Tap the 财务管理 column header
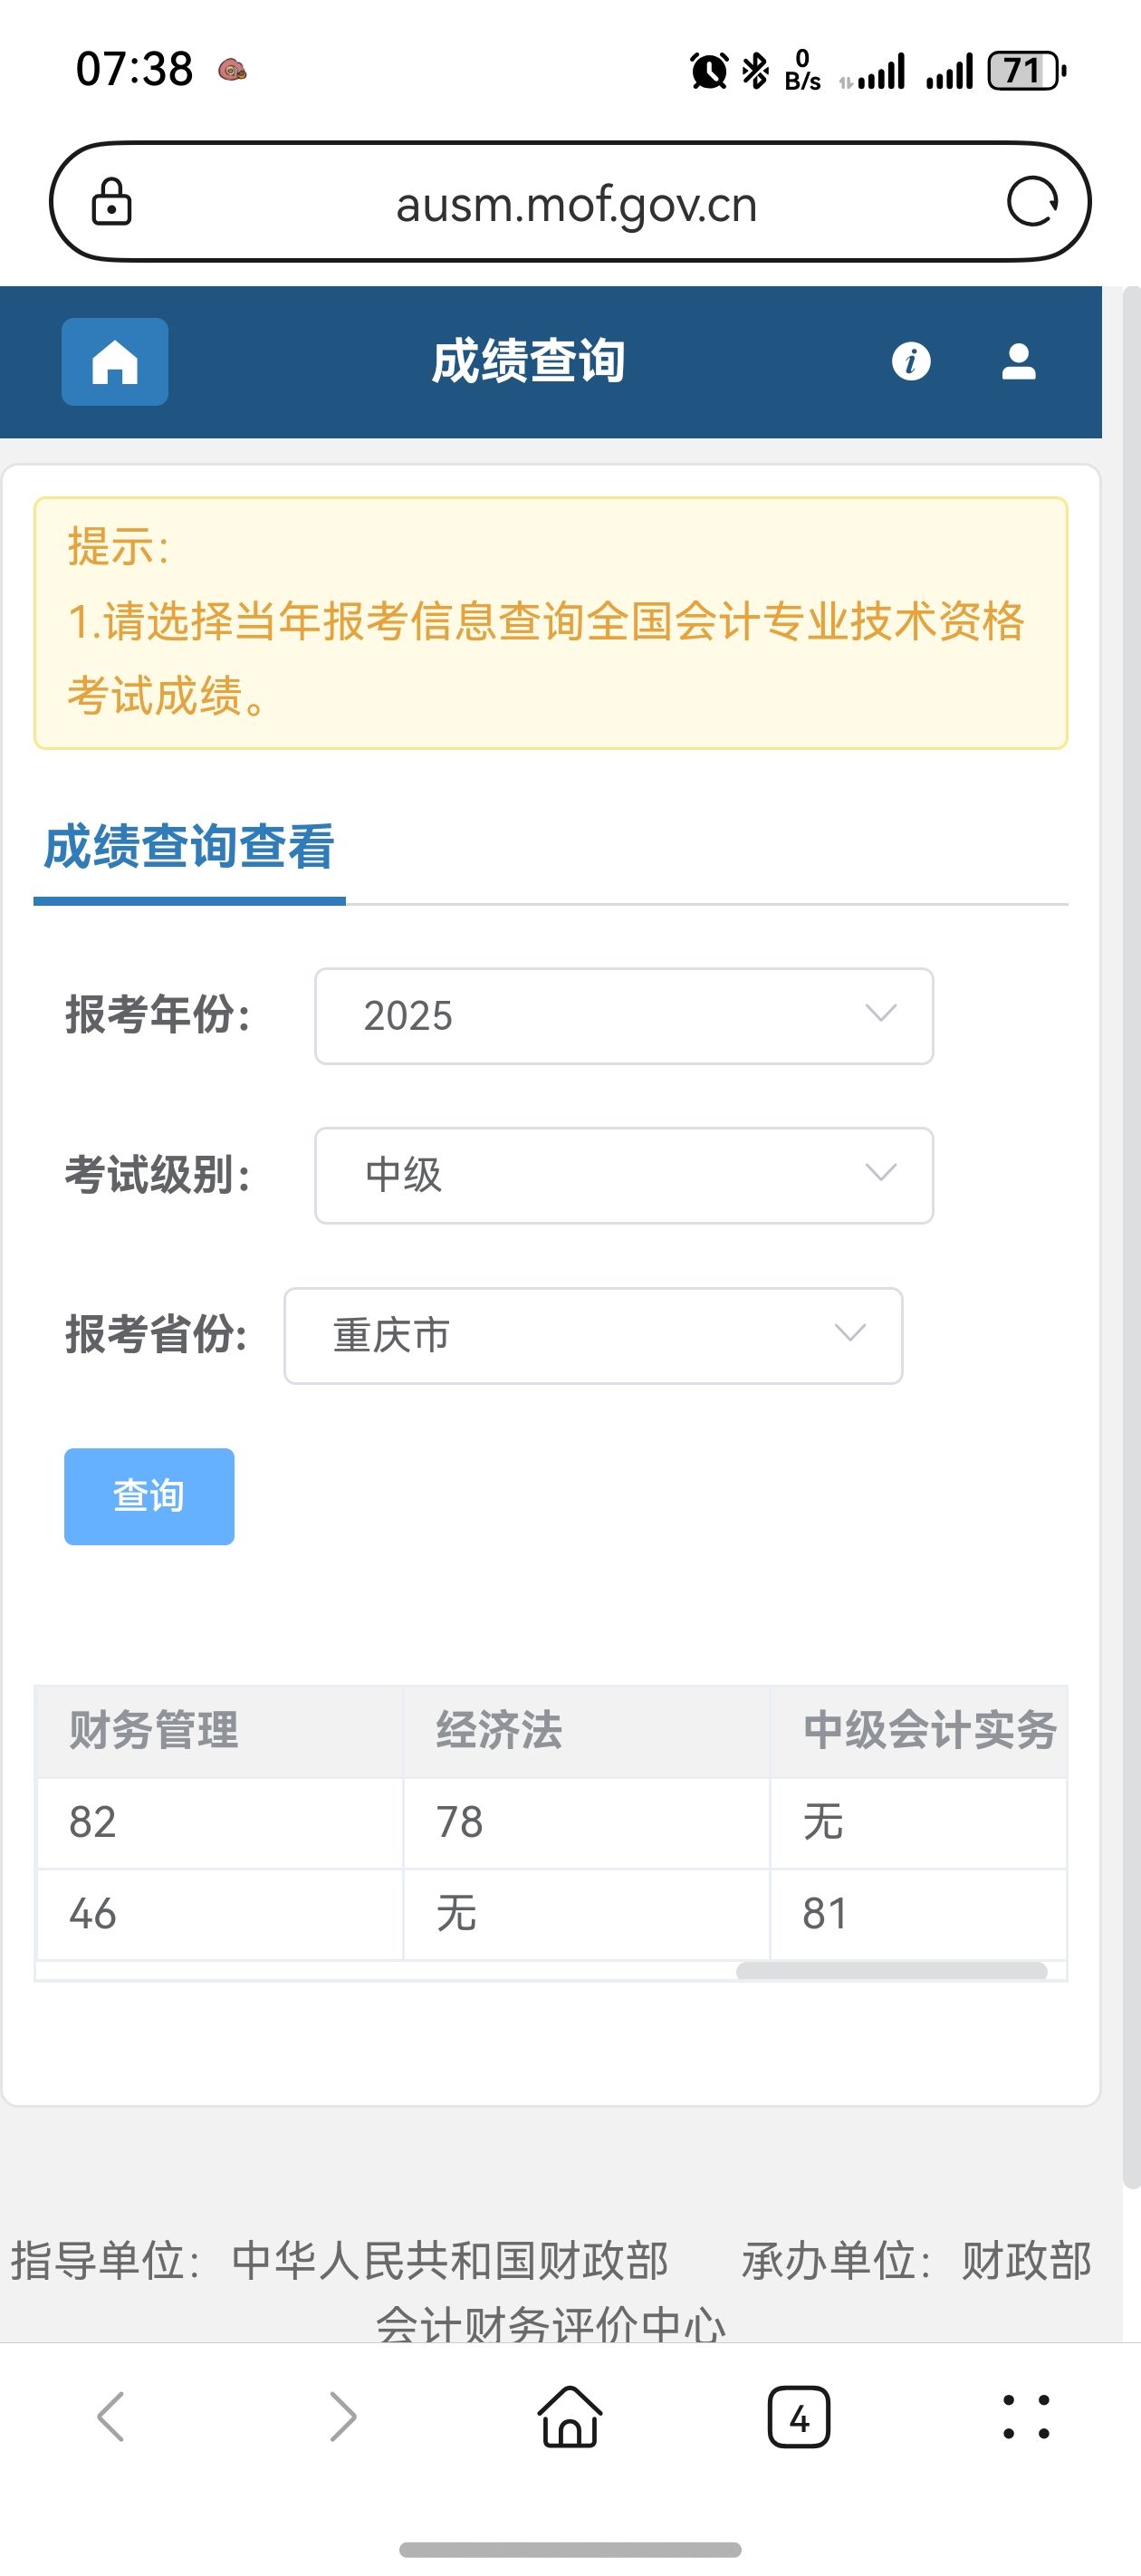 (154, 1731)
